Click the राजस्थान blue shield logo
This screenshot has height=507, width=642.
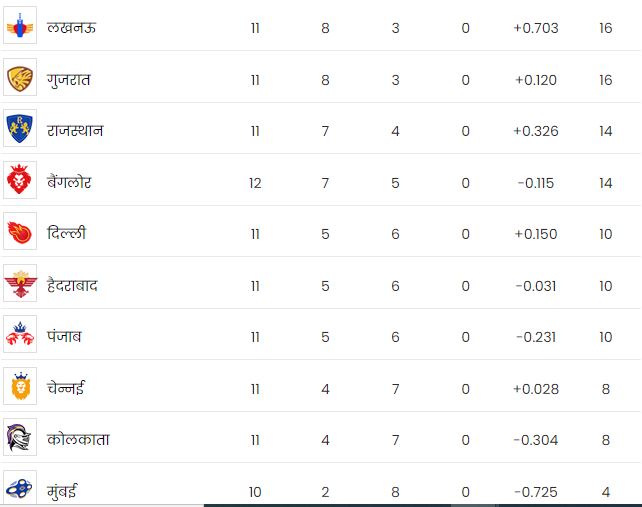click(20, 128)
